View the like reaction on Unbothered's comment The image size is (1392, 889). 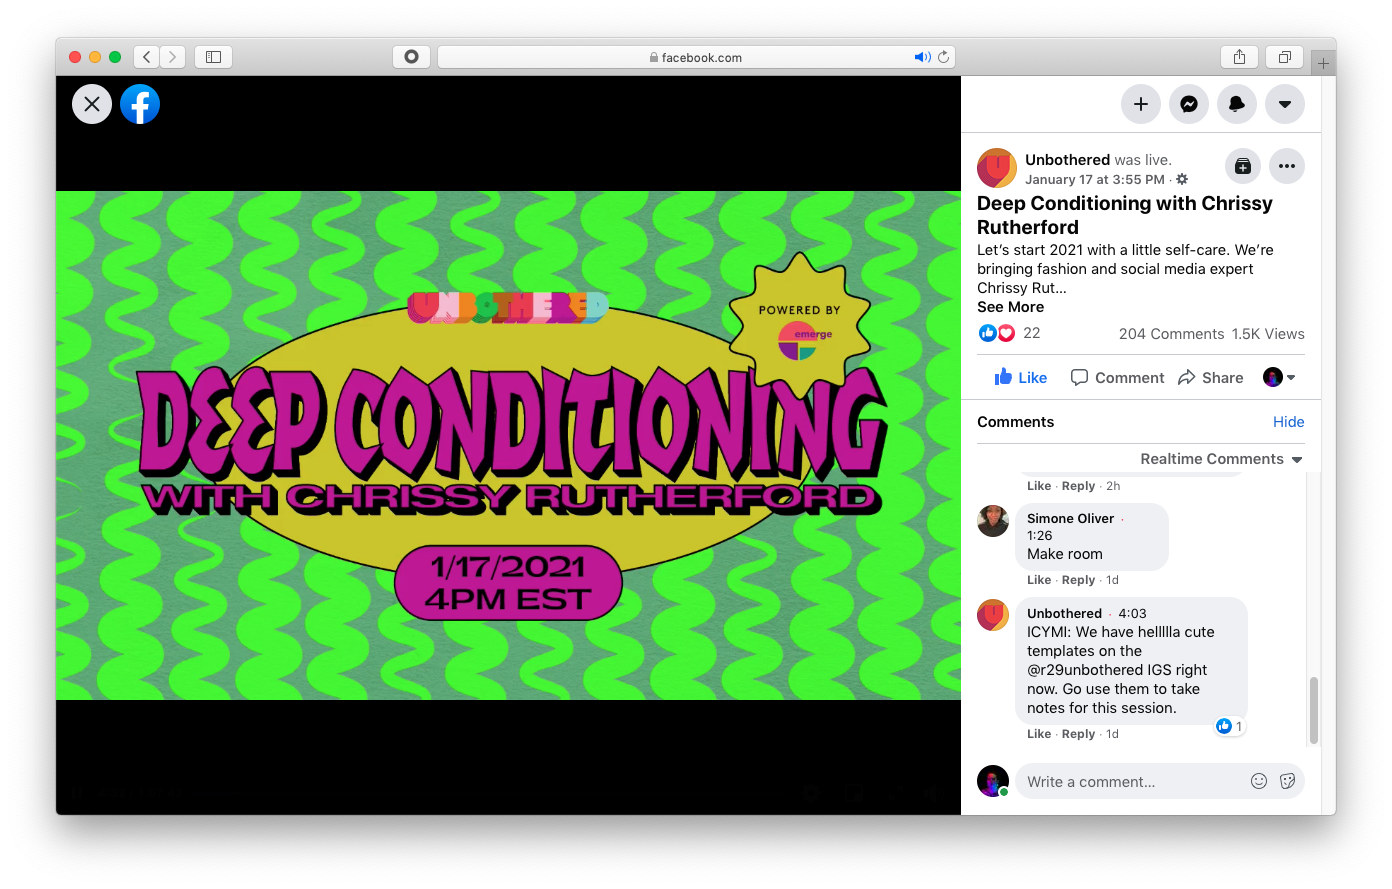(x=1229, y=727)
